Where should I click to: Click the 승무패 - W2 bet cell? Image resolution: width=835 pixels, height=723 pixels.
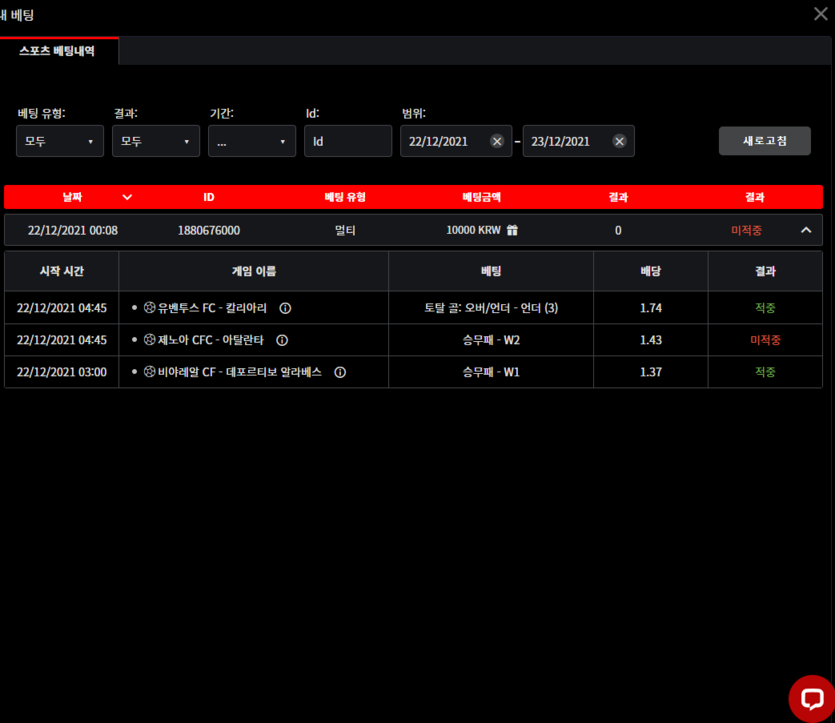point(491,340)
